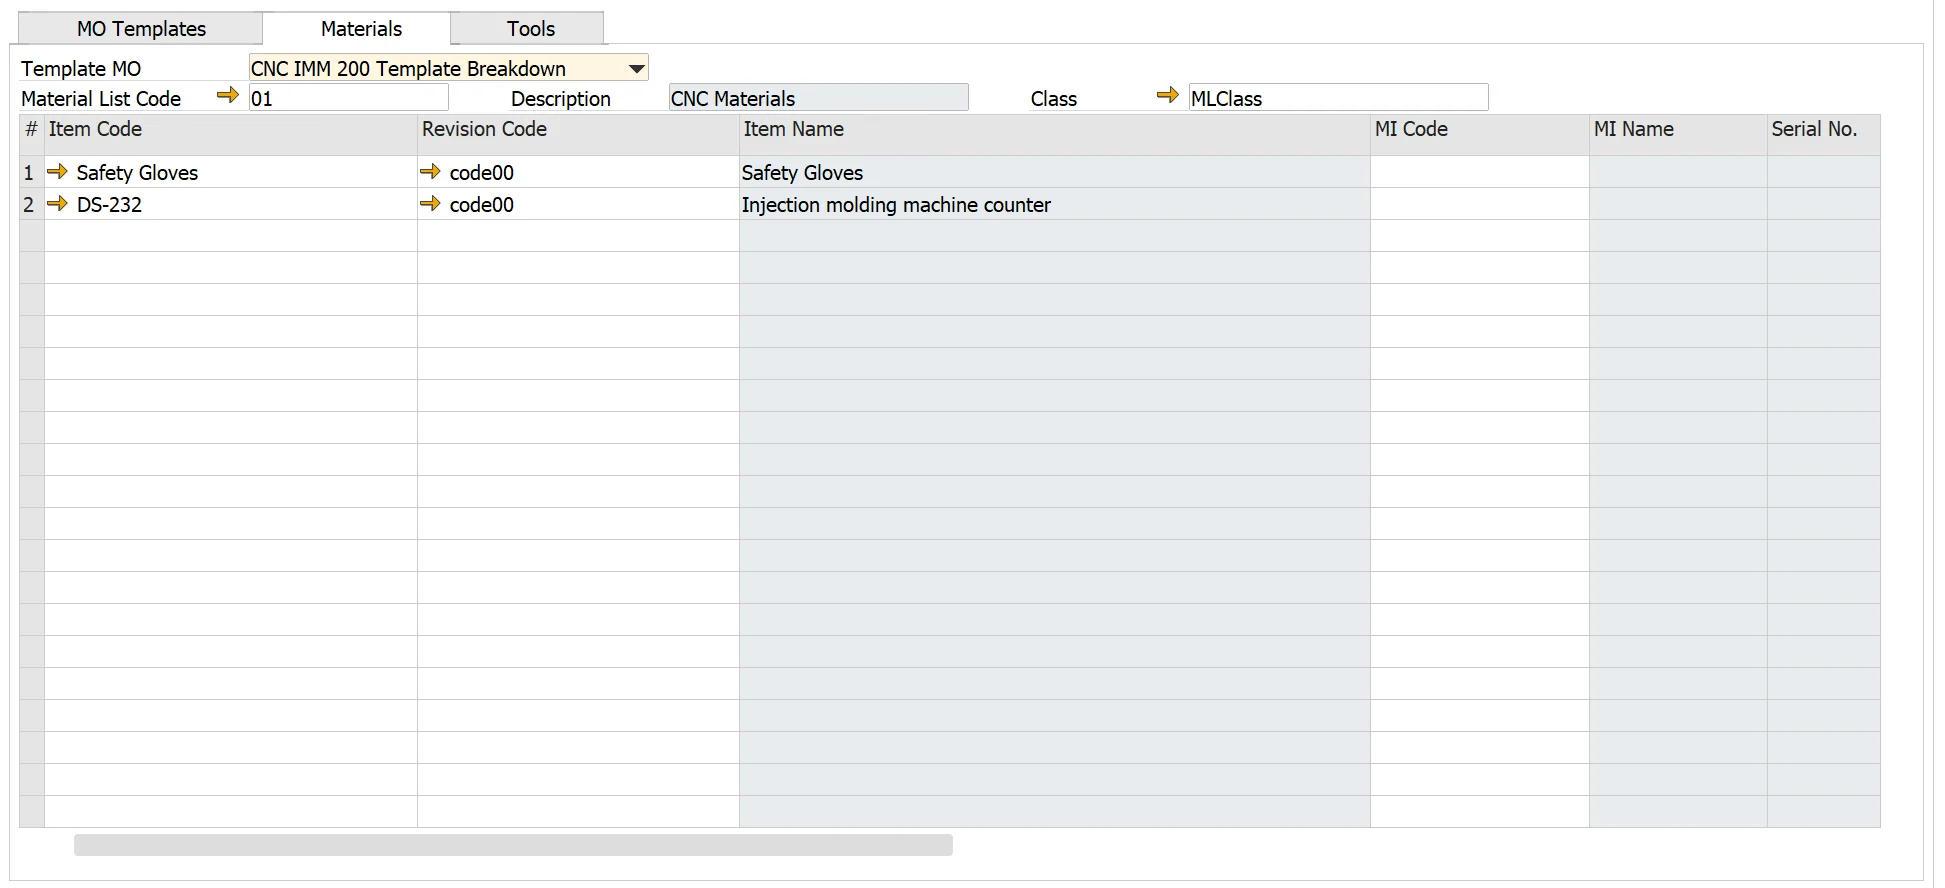This screenshot has width=1945, height=888.
Task: Open Safety Gloves item code link arrow
Action: pyautogui.click(x=58, y=172)
